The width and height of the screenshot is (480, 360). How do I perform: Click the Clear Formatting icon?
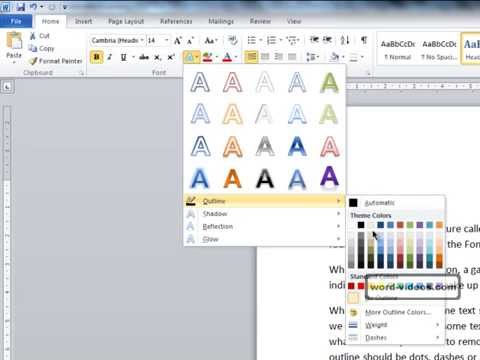click(233, 40)
